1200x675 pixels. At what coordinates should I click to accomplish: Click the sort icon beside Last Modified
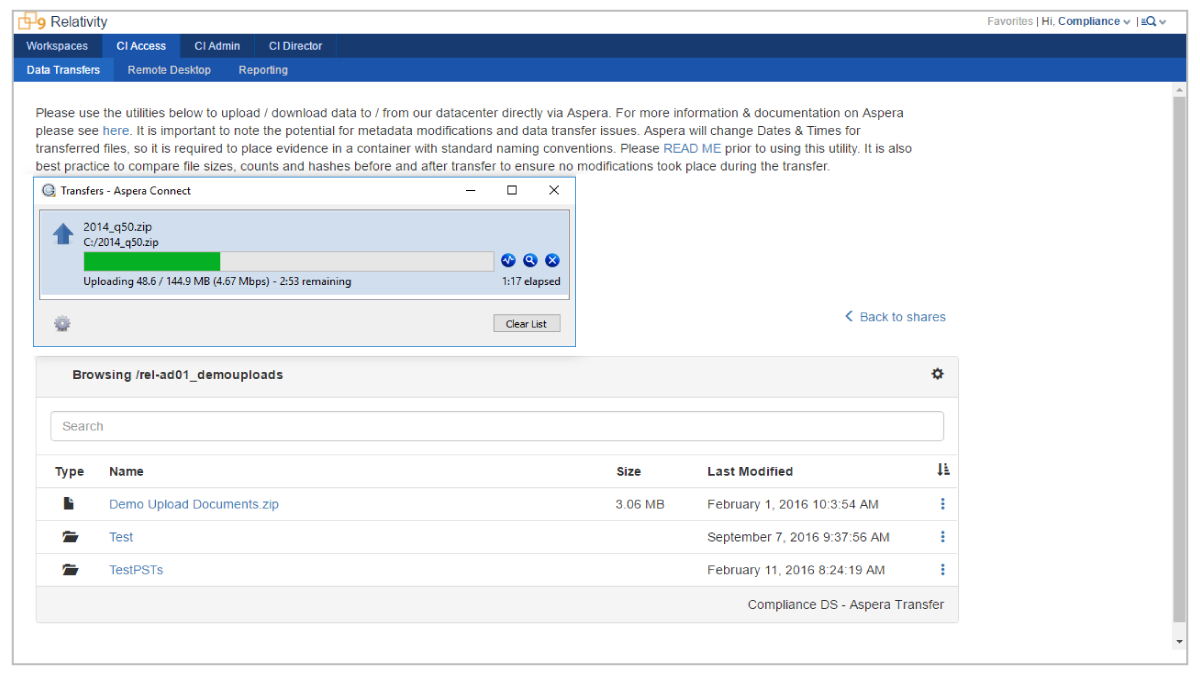[x=942, y=469]
